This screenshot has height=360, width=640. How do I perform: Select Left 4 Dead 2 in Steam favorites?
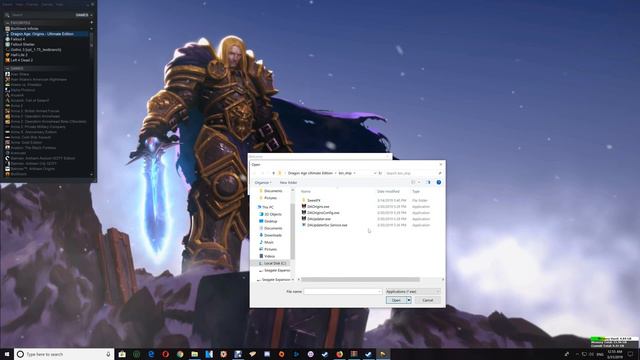[22, 60]
